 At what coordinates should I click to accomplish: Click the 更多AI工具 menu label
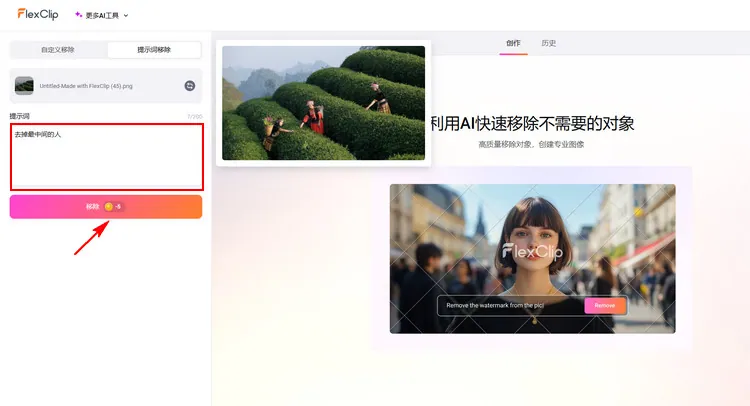coord(102,15)
